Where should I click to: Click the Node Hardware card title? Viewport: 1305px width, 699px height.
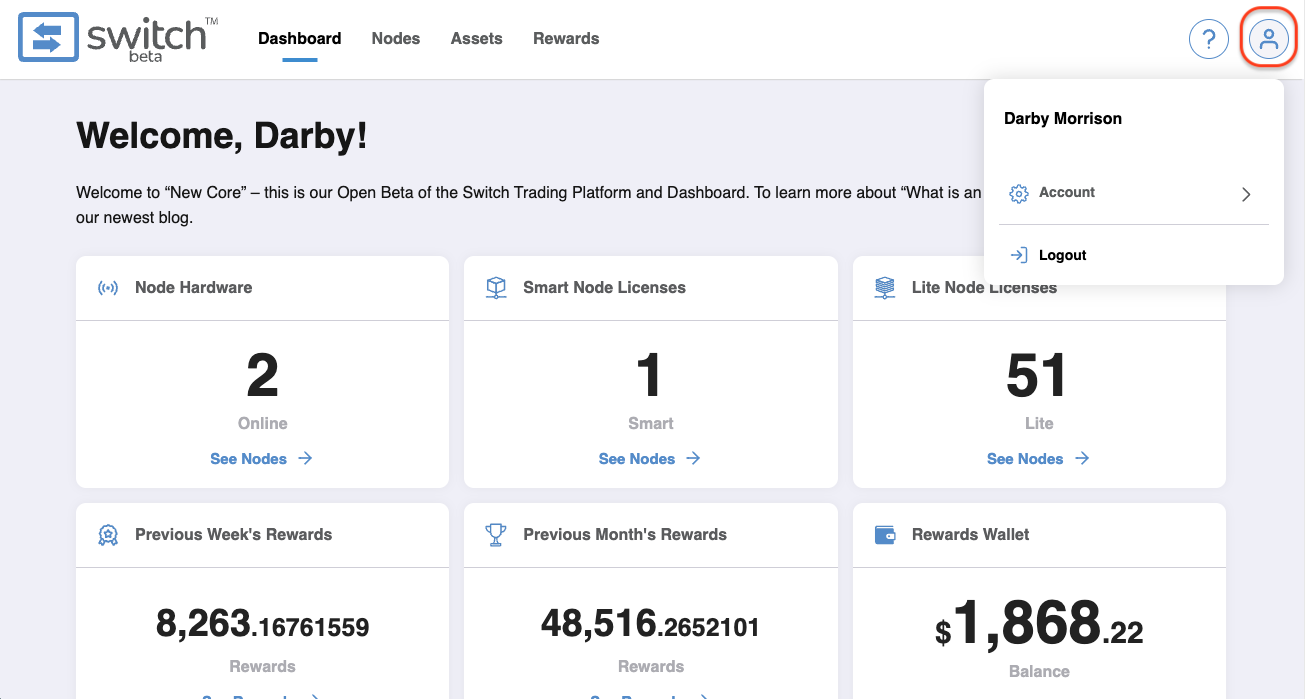[x=194, y=288]
